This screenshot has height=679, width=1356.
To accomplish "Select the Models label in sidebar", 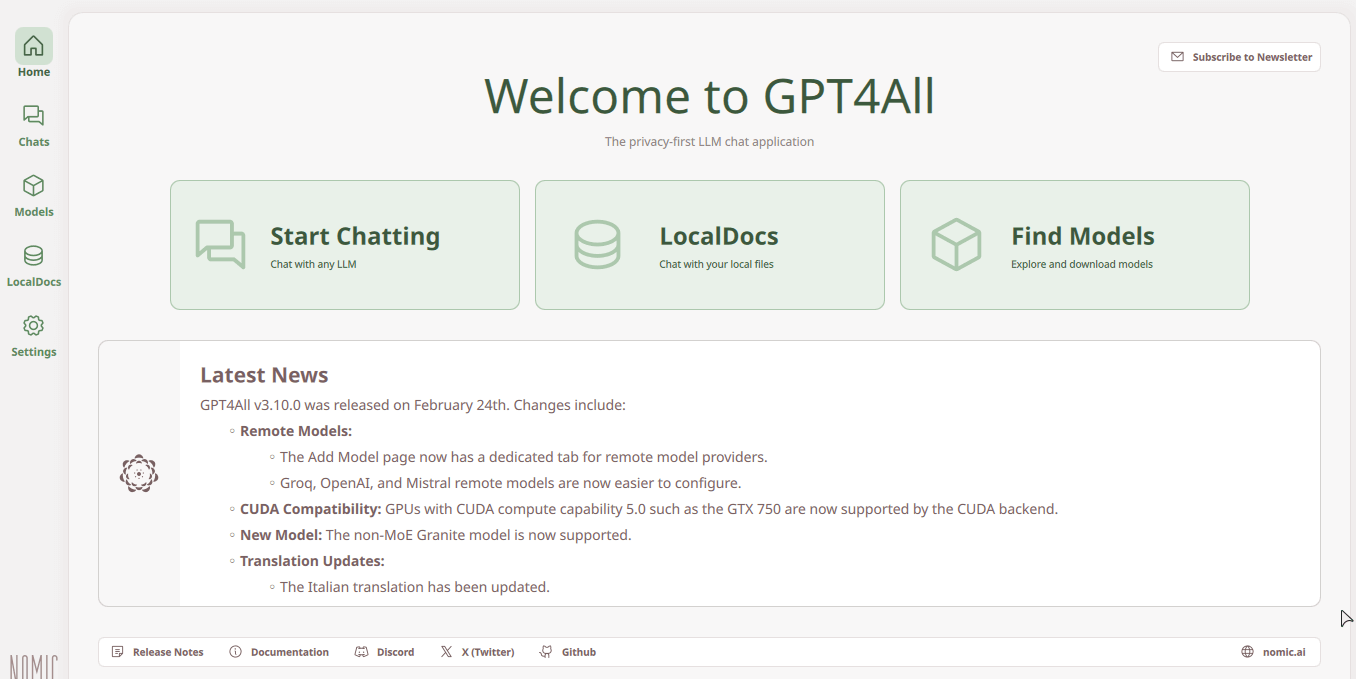I will point(34,212).
